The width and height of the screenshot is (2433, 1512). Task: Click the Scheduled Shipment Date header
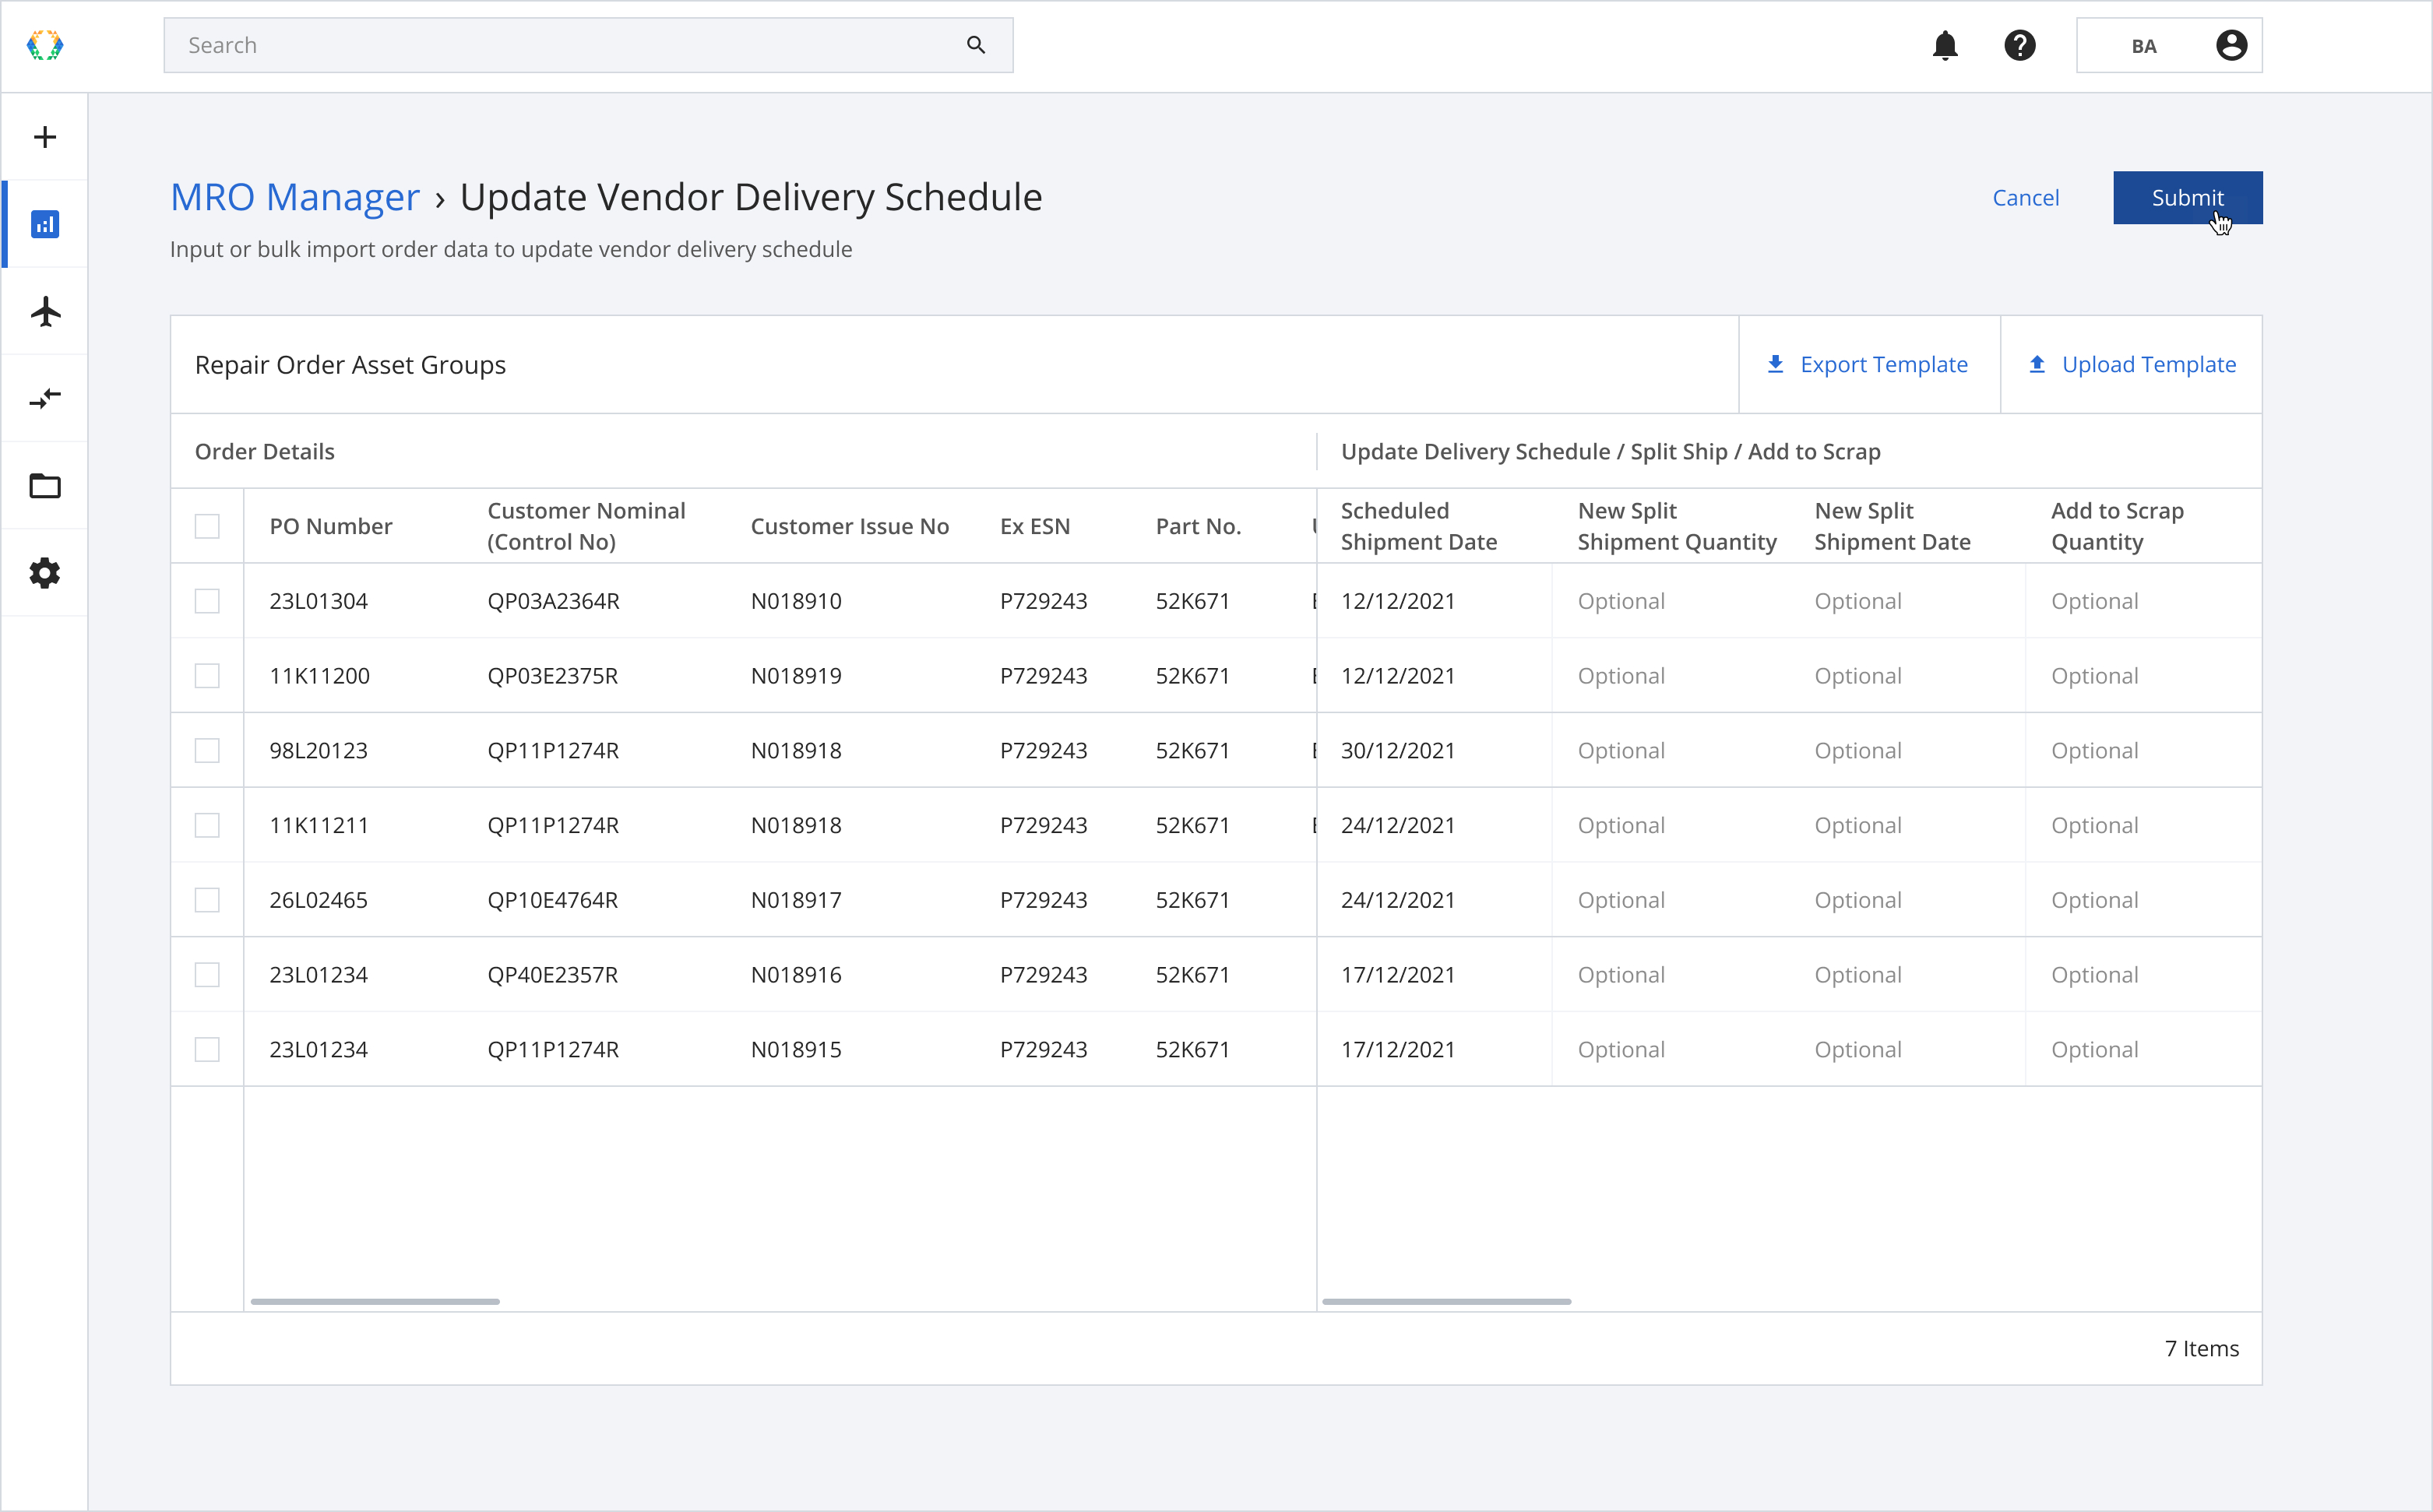[1418, 526]
